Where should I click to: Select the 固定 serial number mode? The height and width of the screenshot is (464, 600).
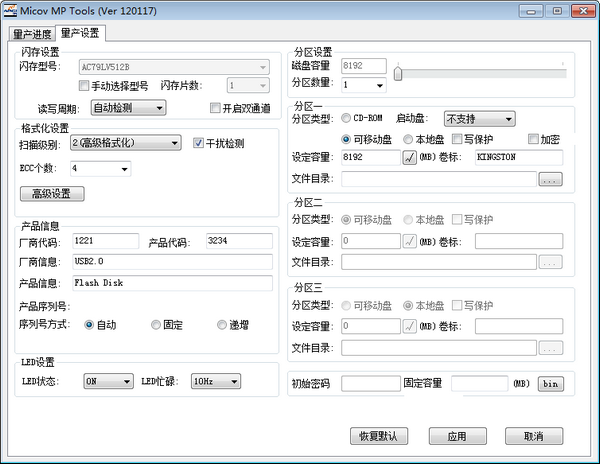point(156,324)
